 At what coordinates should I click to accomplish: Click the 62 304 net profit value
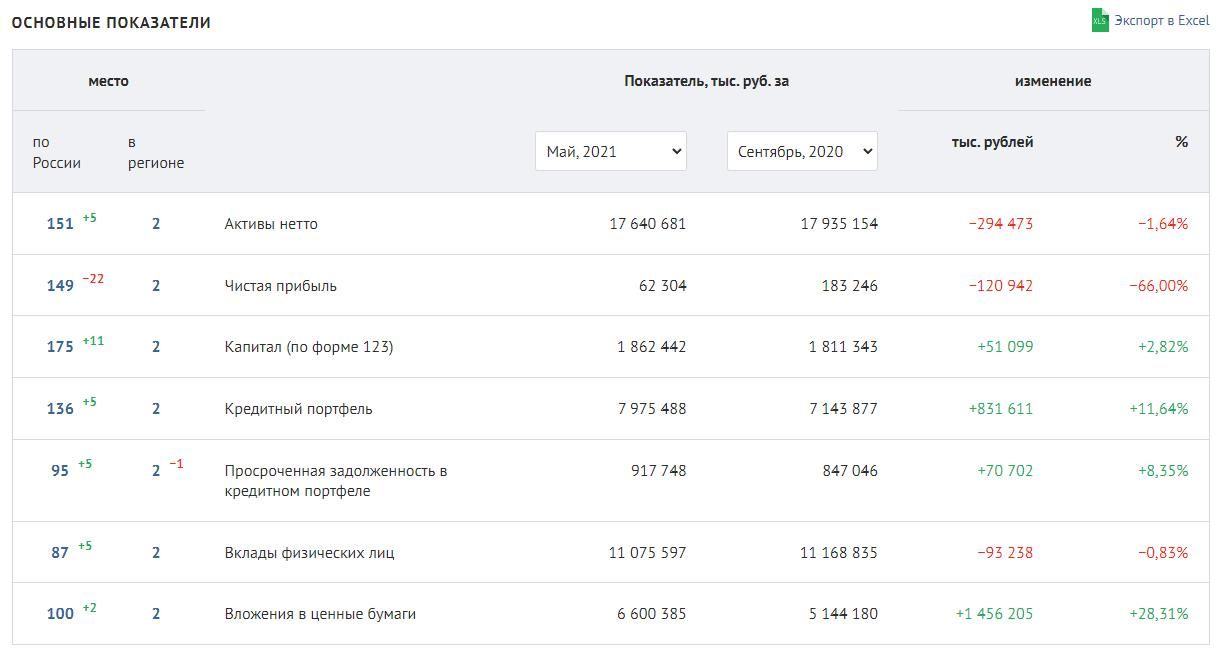663,286
